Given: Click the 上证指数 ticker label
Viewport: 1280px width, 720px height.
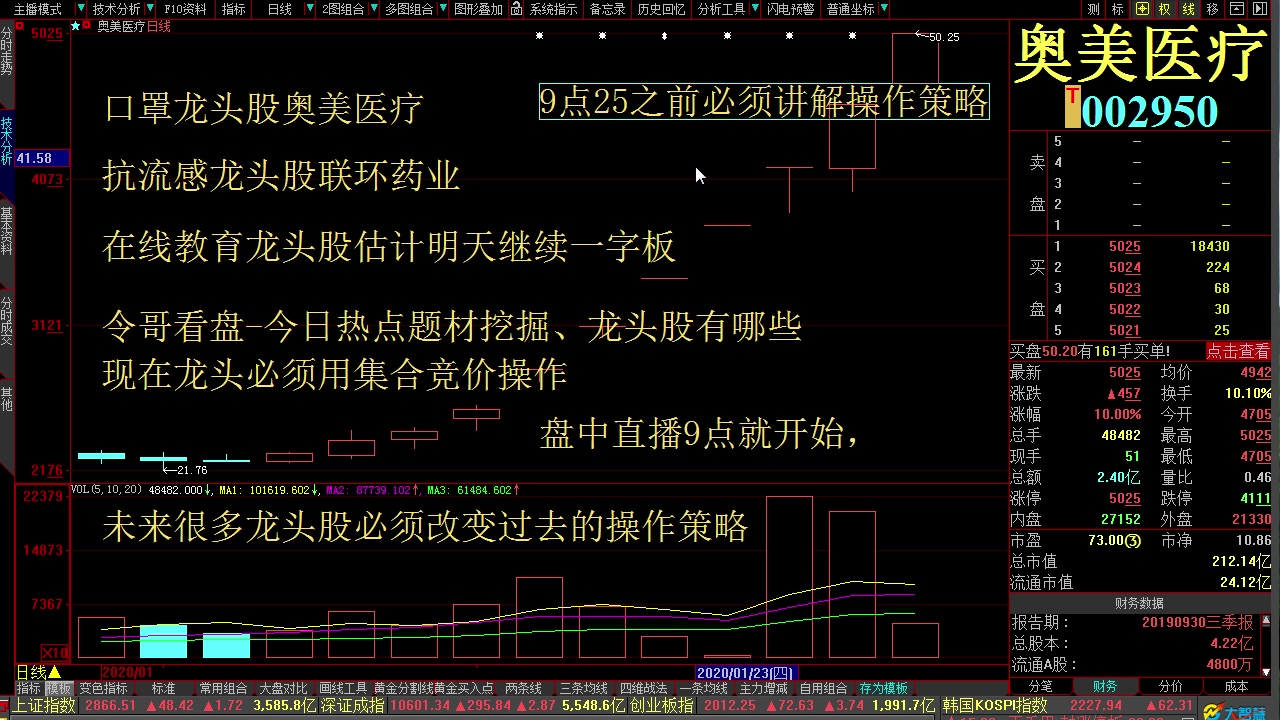Looking at the screenshot, I should coord(45,706).
